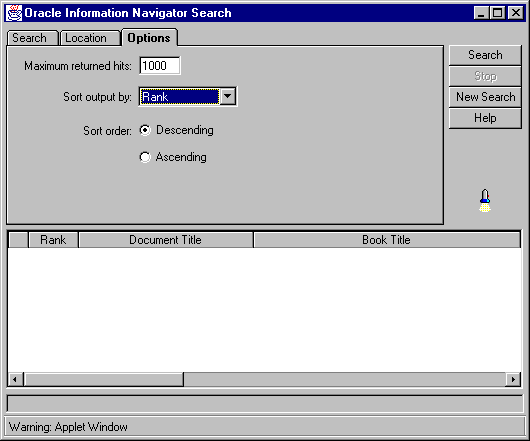Click the 'Sort output by:' label

pos(97,97)
